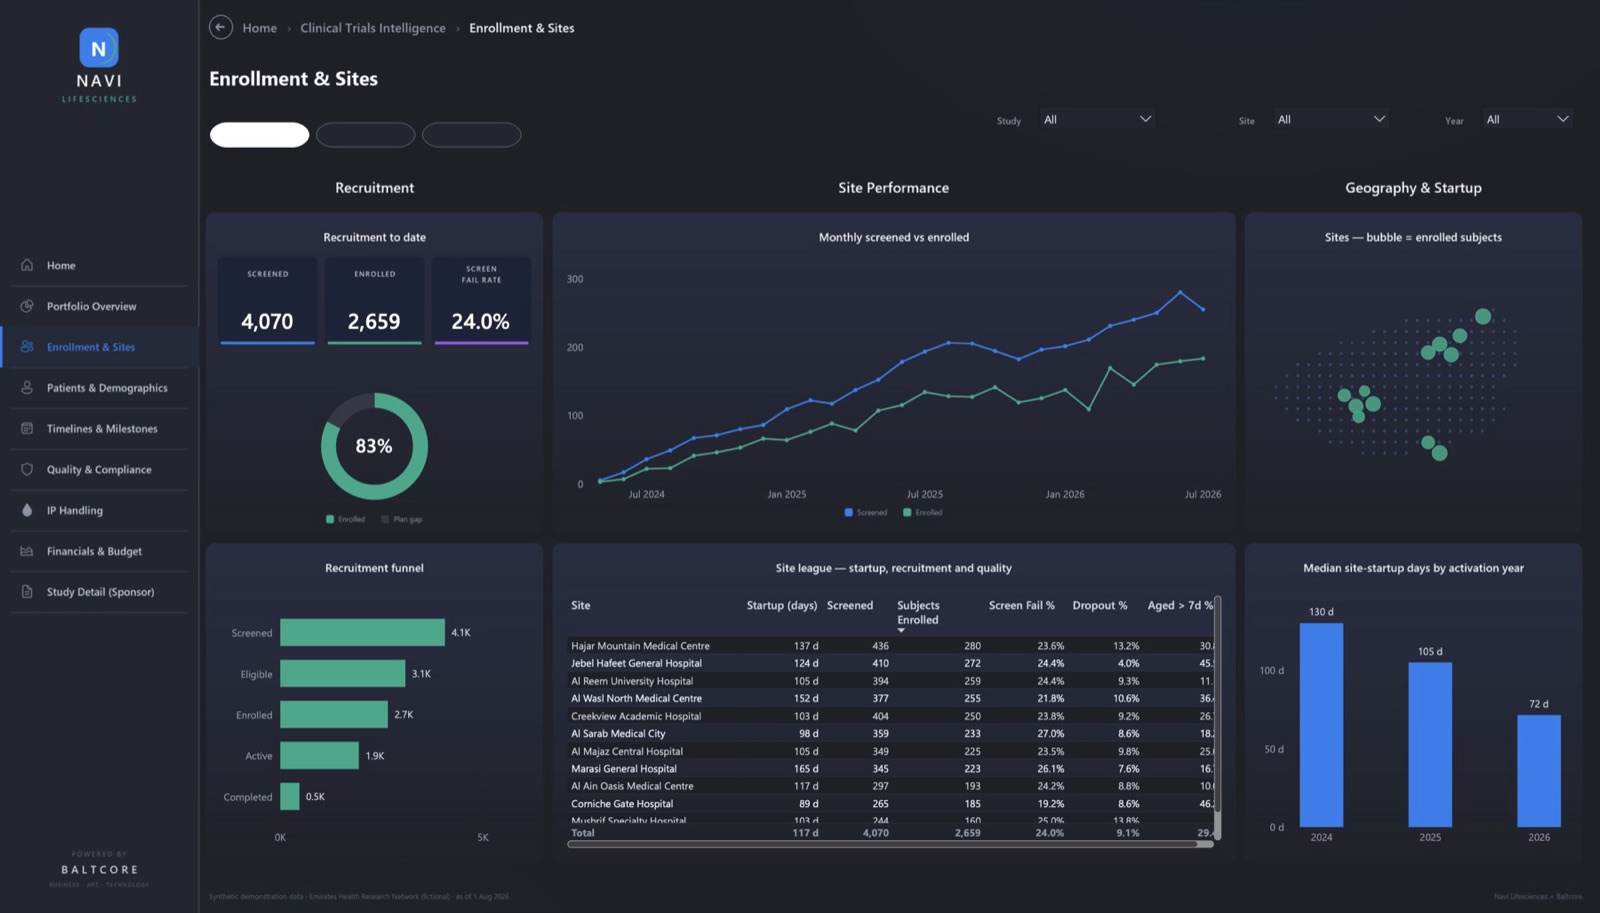
Task: Click the green Enrolled line-chart legend swatch
Action: point(907,512)
